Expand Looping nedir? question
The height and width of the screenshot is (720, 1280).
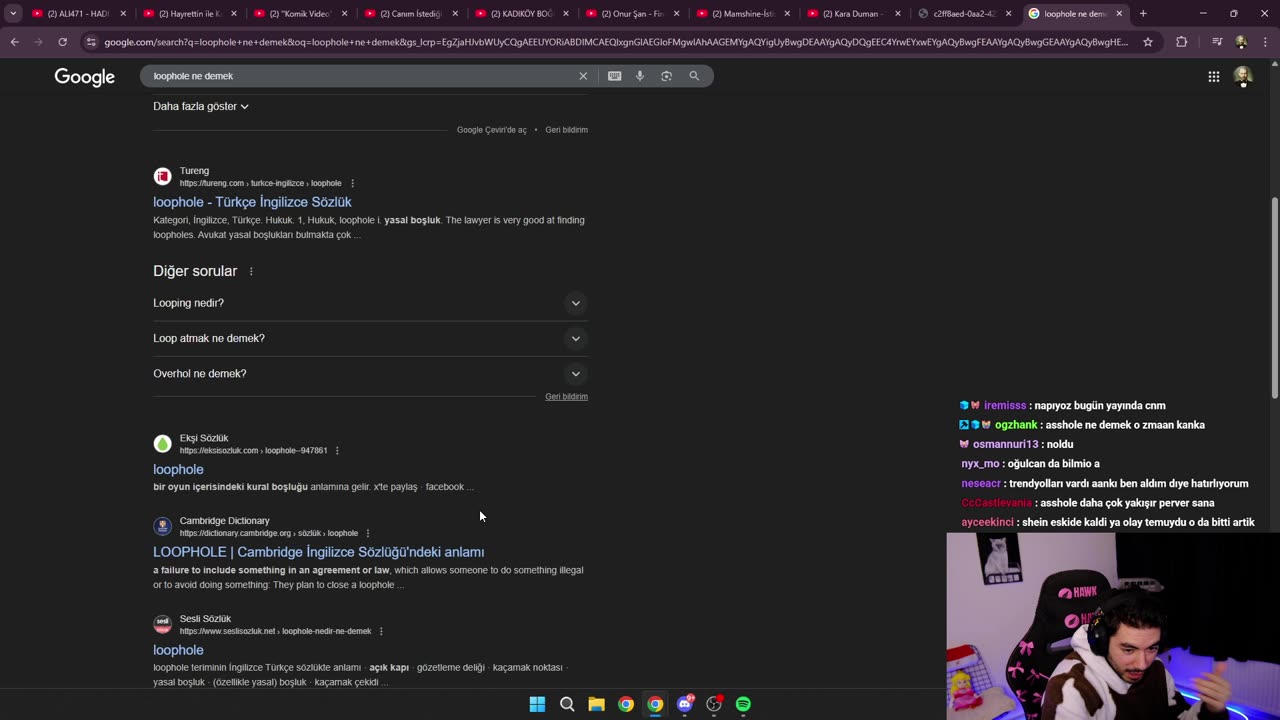[x=370, y=303]
